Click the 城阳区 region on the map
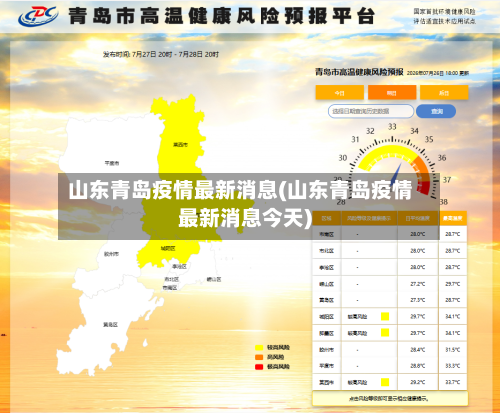Image resolution: width=500 pixels, height=413 pixels. [x=168, y=248]
